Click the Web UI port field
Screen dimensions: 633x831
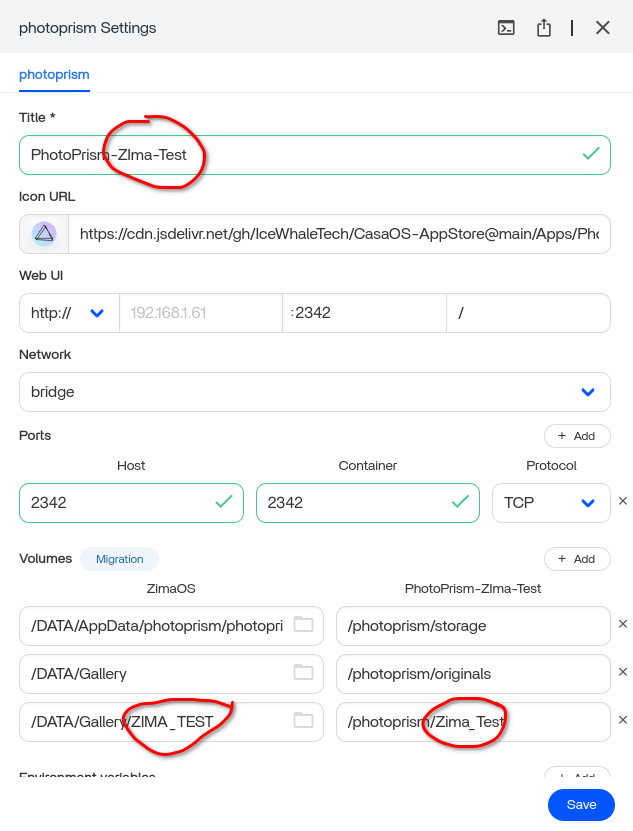click(x=364, y=313)
